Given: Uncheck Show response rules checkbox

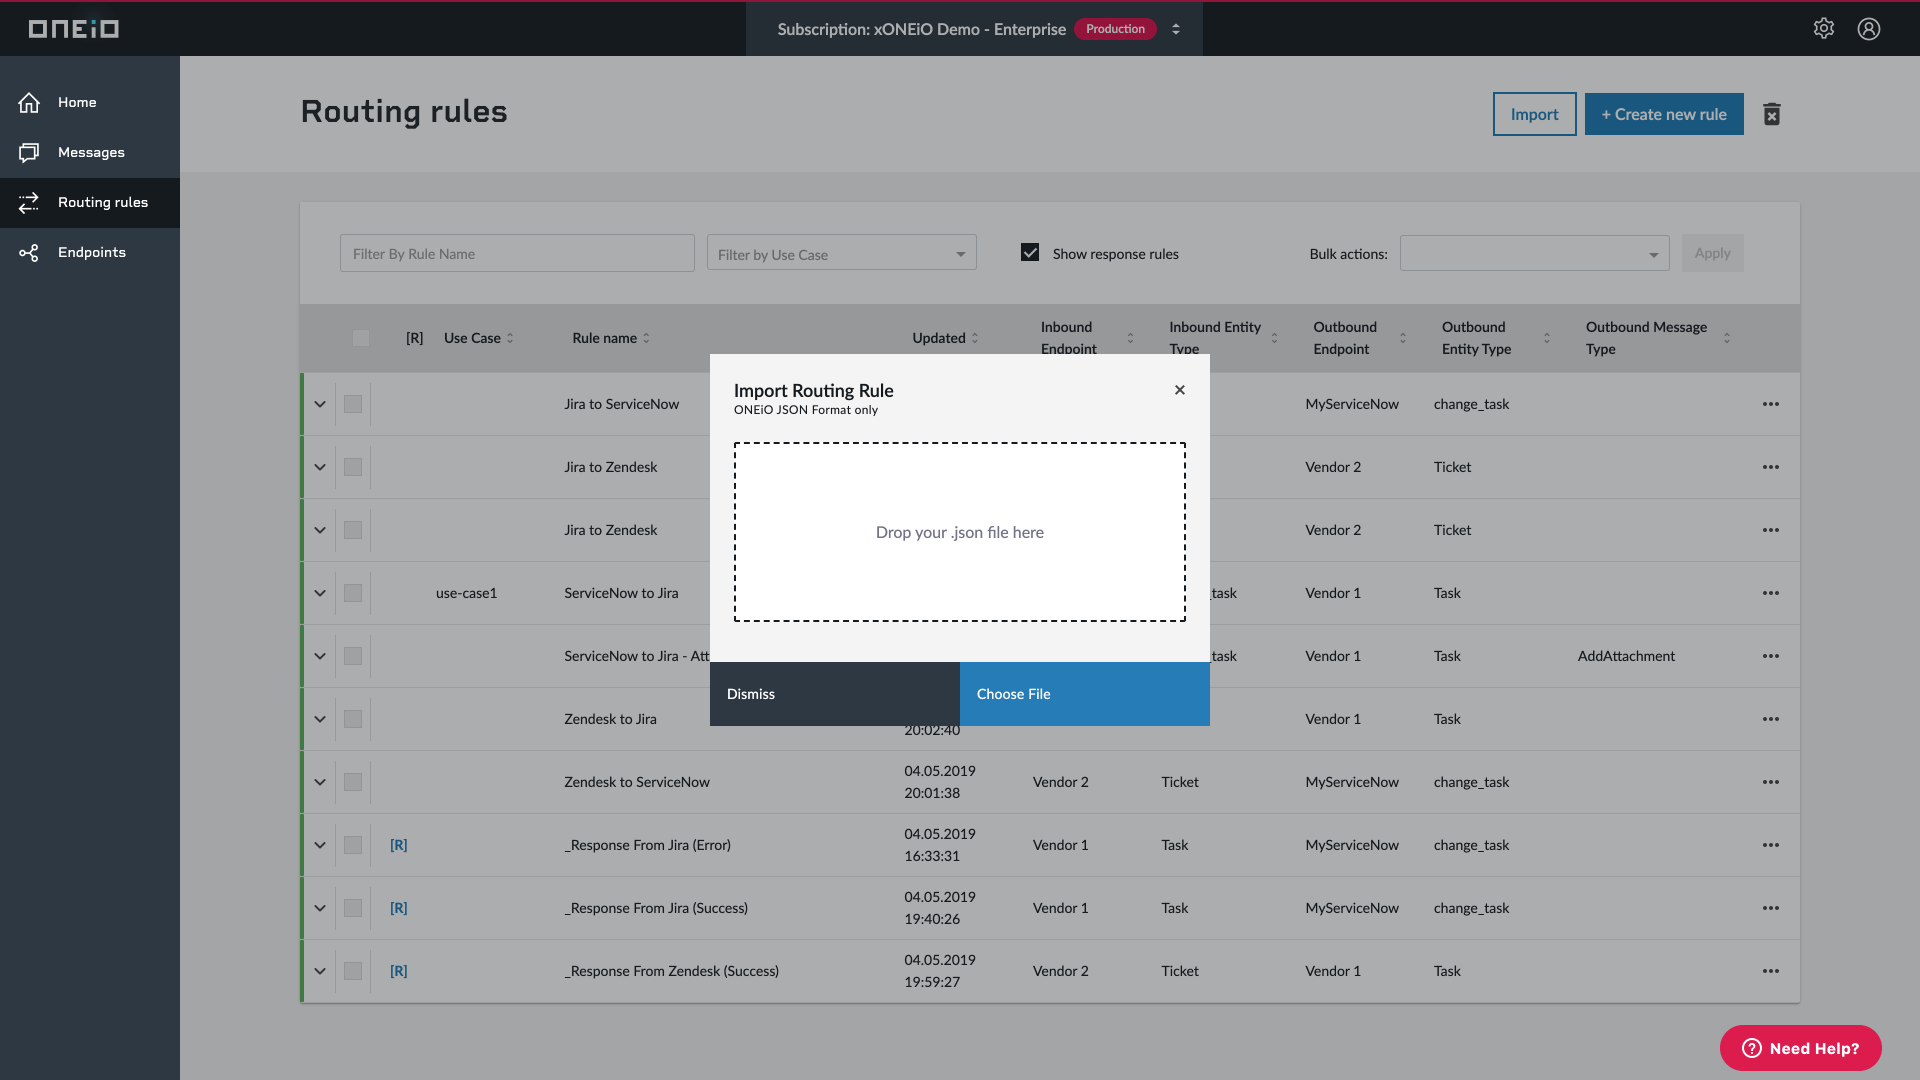Looking at the screenshot, I should [x=1030, y=253].
